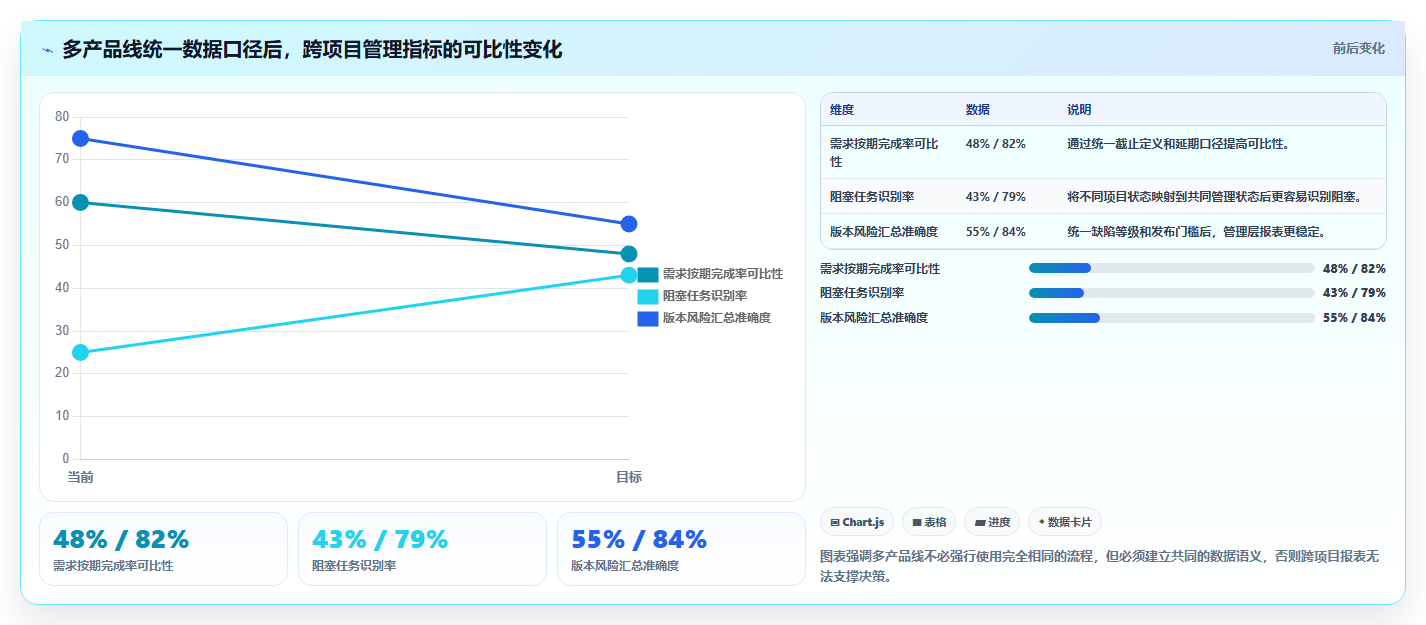
Task: Click the lightning icon beside the title
Action: point(48,50)
